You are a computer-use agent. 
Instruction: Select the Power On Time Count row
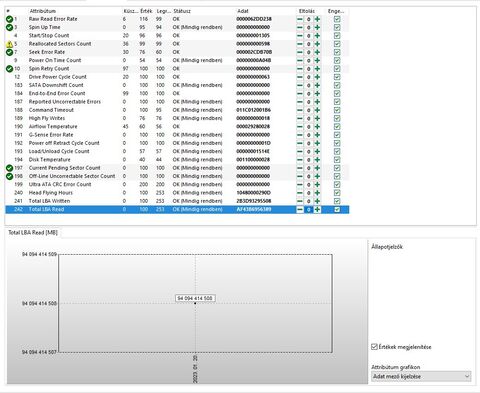(x=177, y=61)
